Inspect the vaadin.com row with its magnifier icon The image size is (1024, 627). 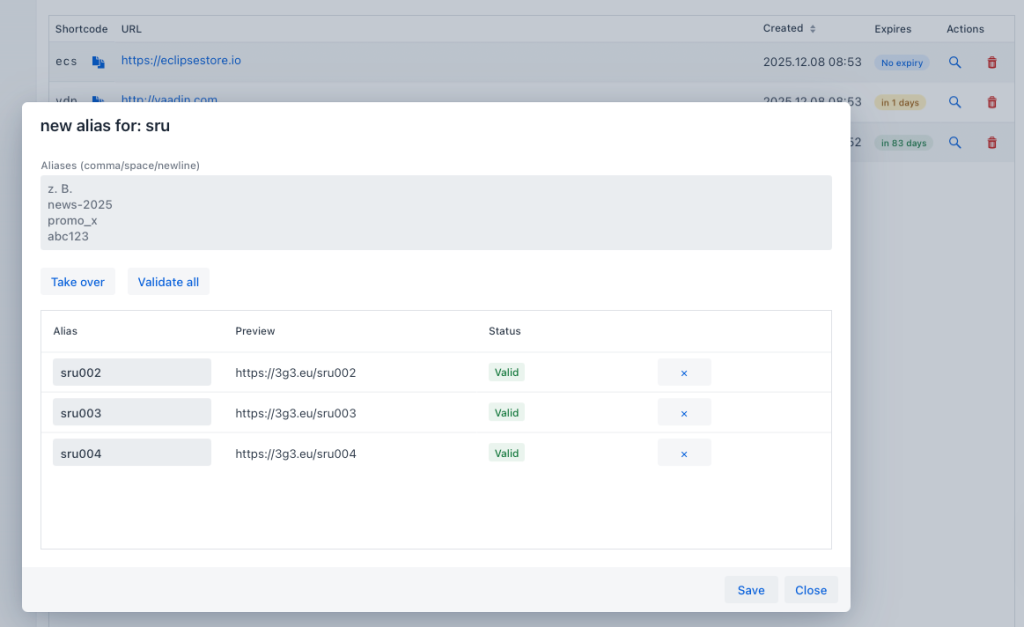click(954, 101)
